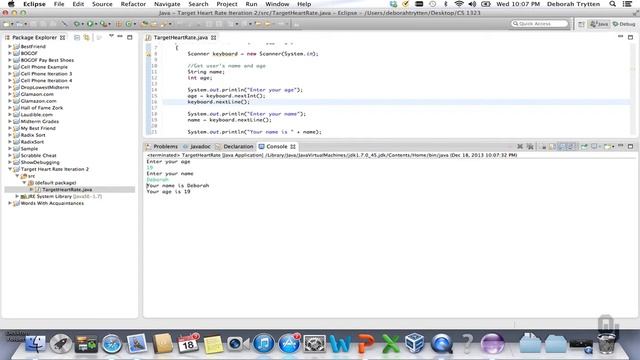Open the Debug dropdown arrow

[x=82, y=24]
